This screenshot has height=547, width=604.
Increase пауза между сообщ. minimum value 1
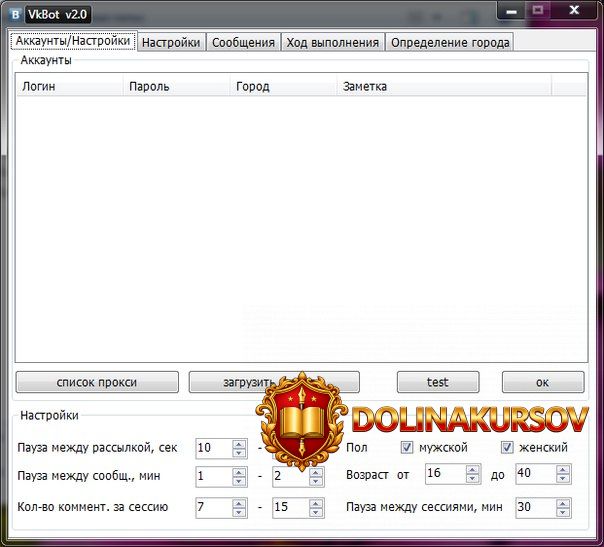pos(239,472)
